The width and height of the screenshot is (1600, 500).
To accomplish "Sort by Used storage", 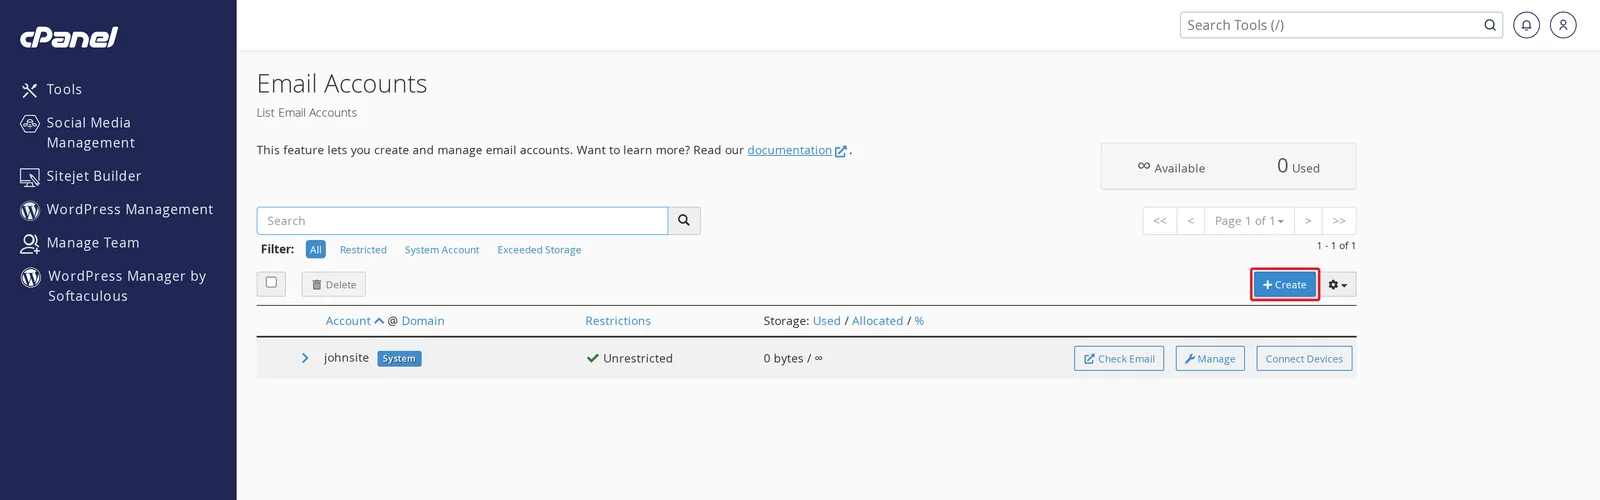I will tap(827, 321).
